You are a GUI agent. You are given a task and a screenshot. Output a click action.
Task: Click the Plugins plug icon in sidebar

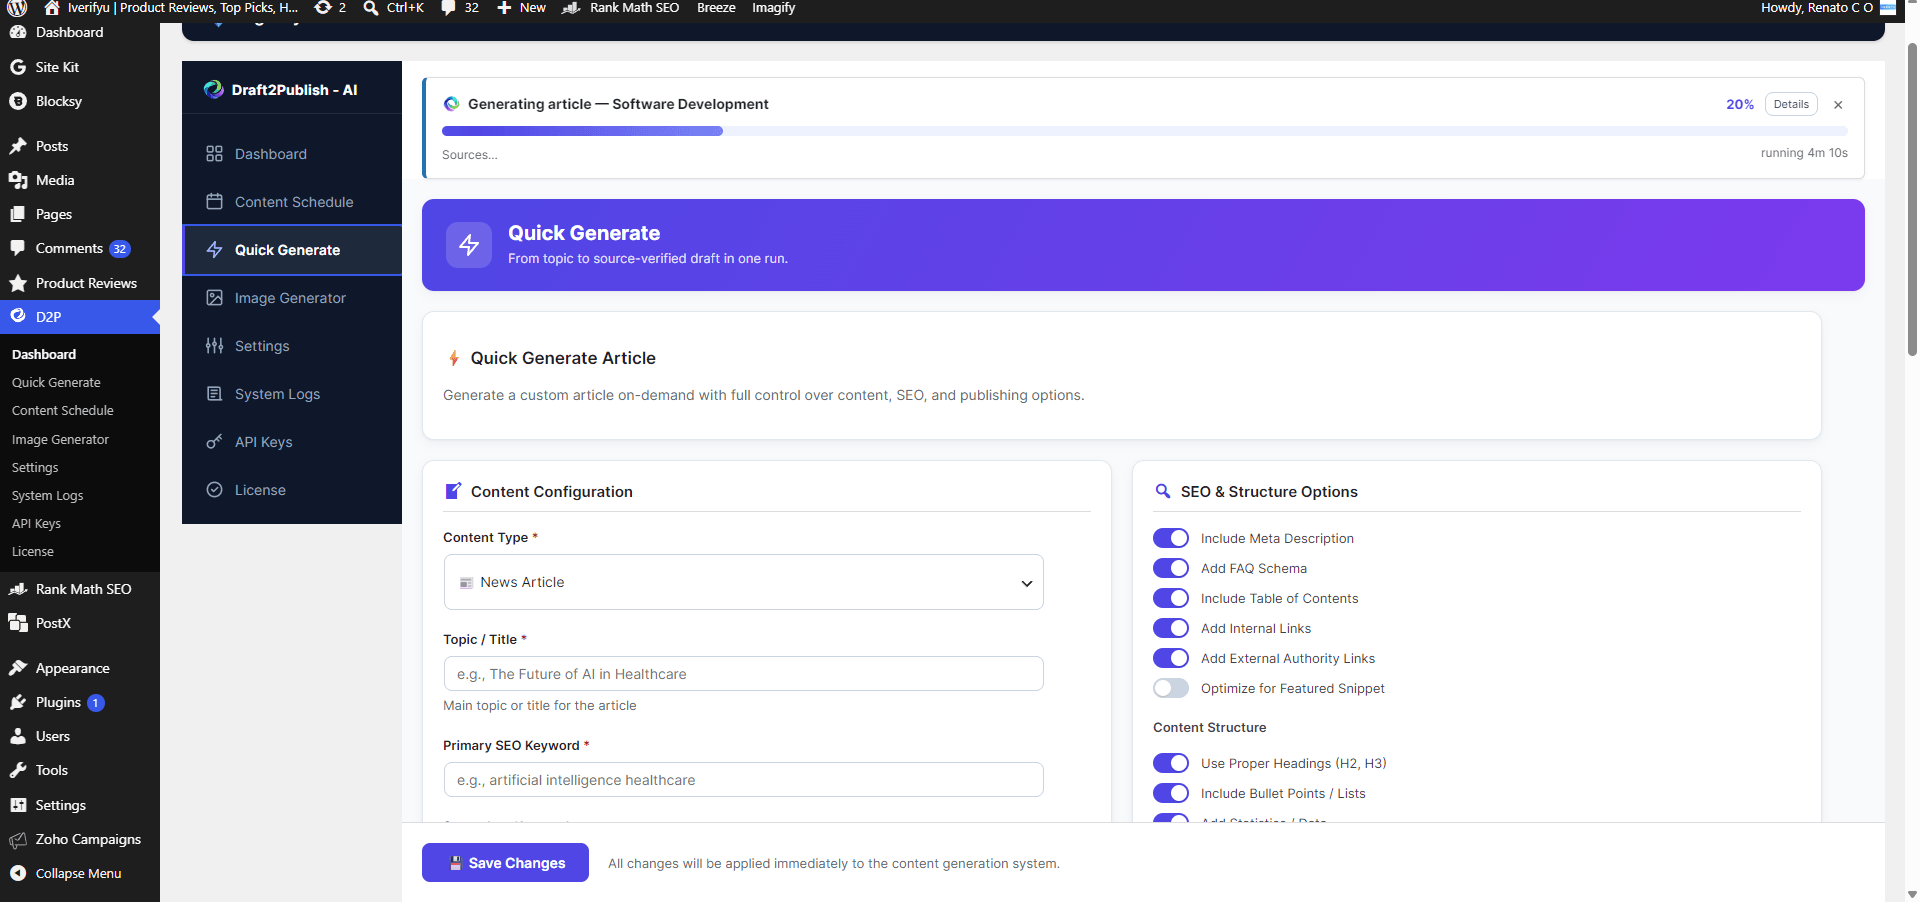pos(18,702)
